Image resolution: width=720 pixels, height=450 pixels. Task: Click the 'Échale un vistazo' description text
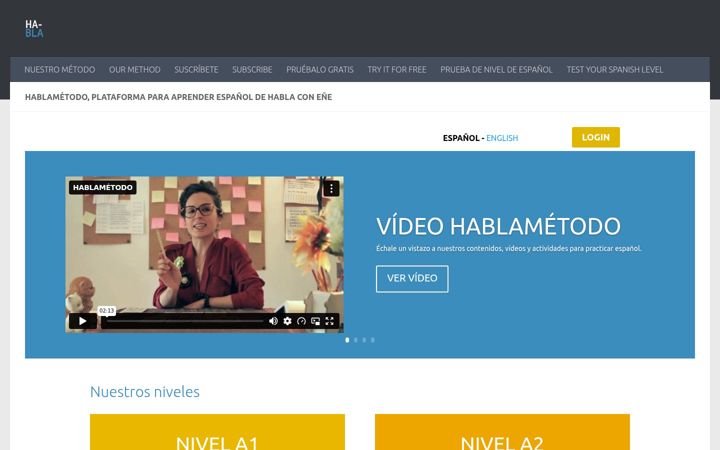point(509,248)
